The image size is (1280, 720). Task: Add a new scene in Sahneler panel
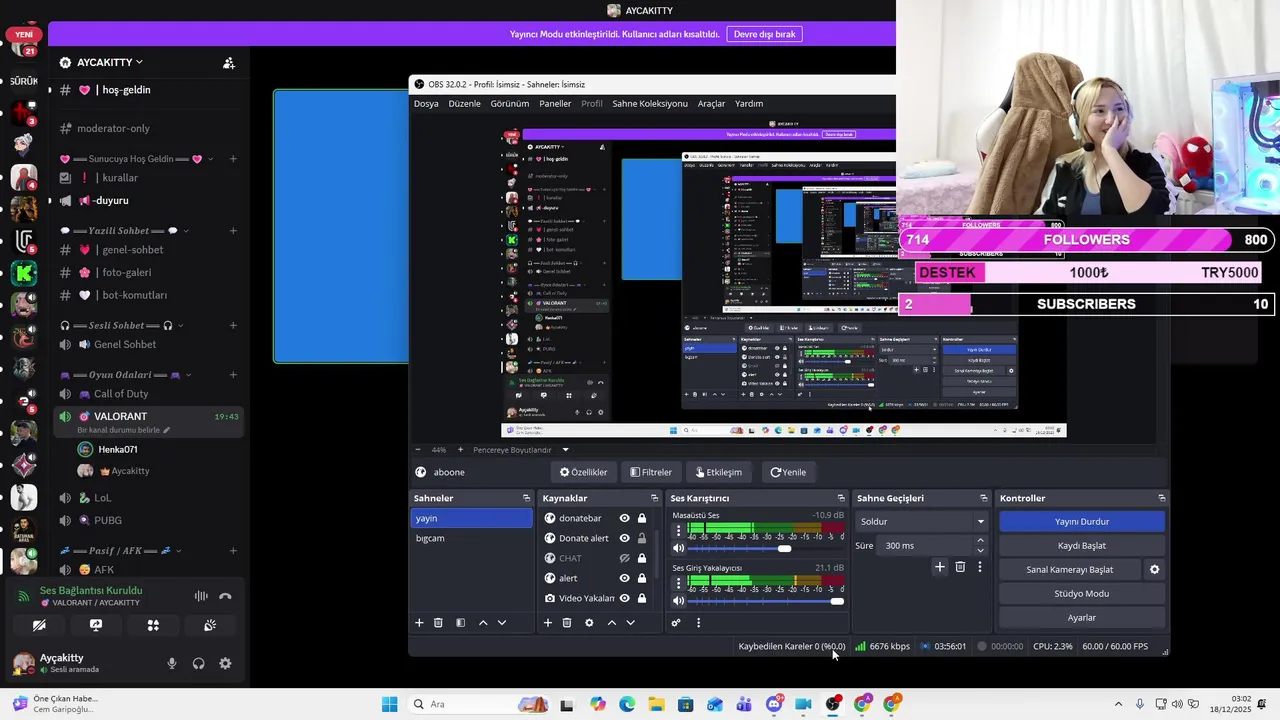(x=419, y=623)
